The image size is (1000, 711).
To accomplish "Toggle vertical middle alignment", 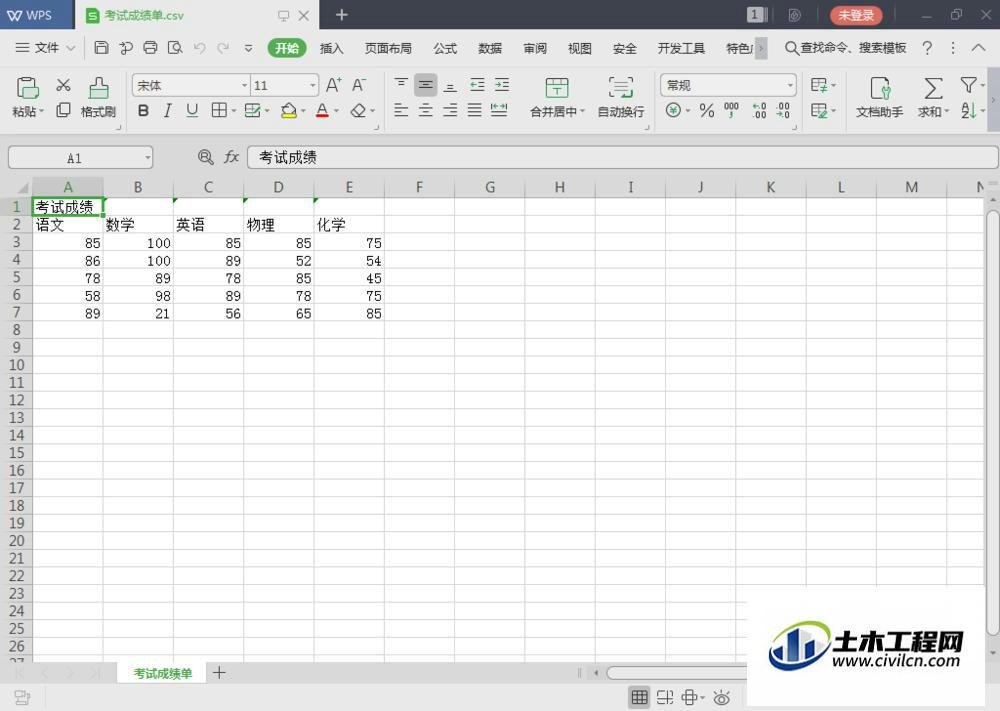I will [425, 85].
